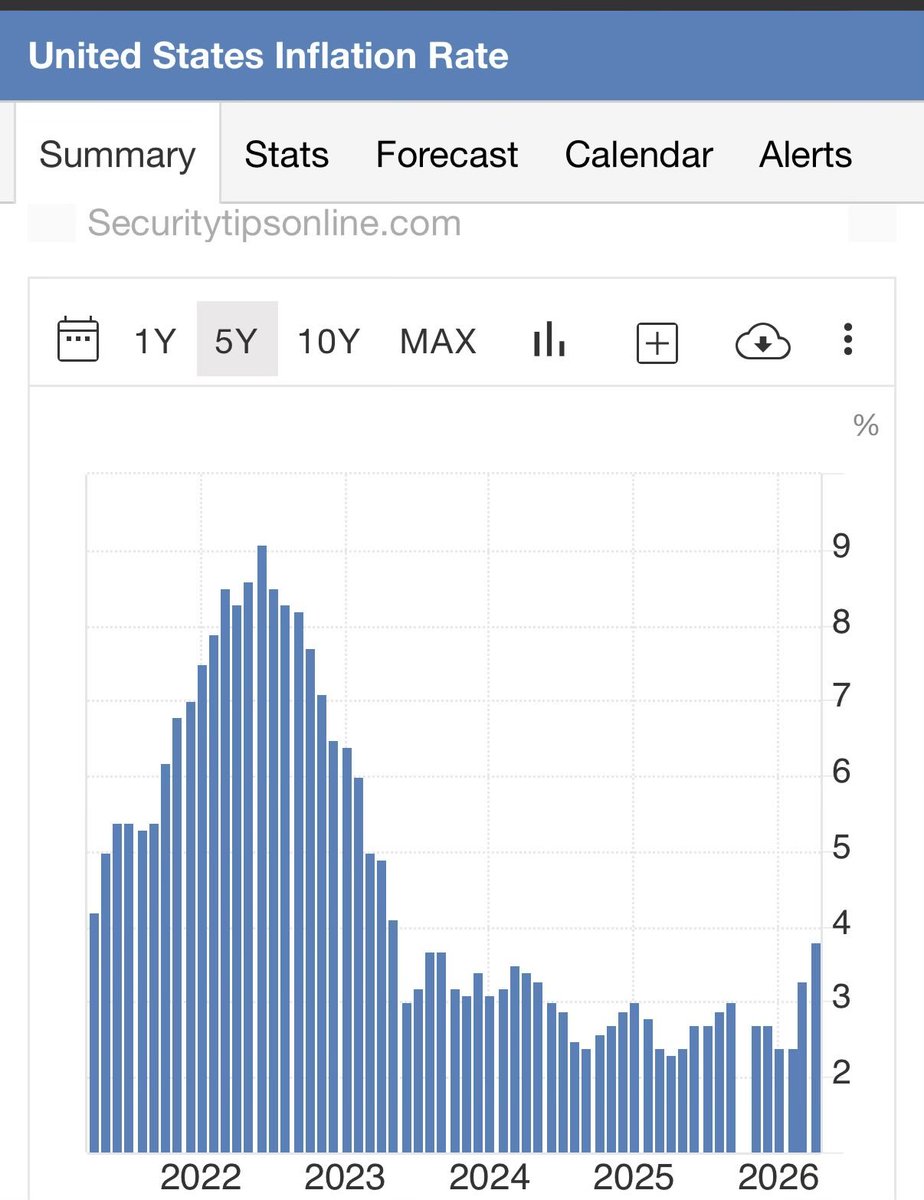The image size is (924, 1200).
Task: Click the 2025 x-axis label
Action: click(x=634, y=1177)
